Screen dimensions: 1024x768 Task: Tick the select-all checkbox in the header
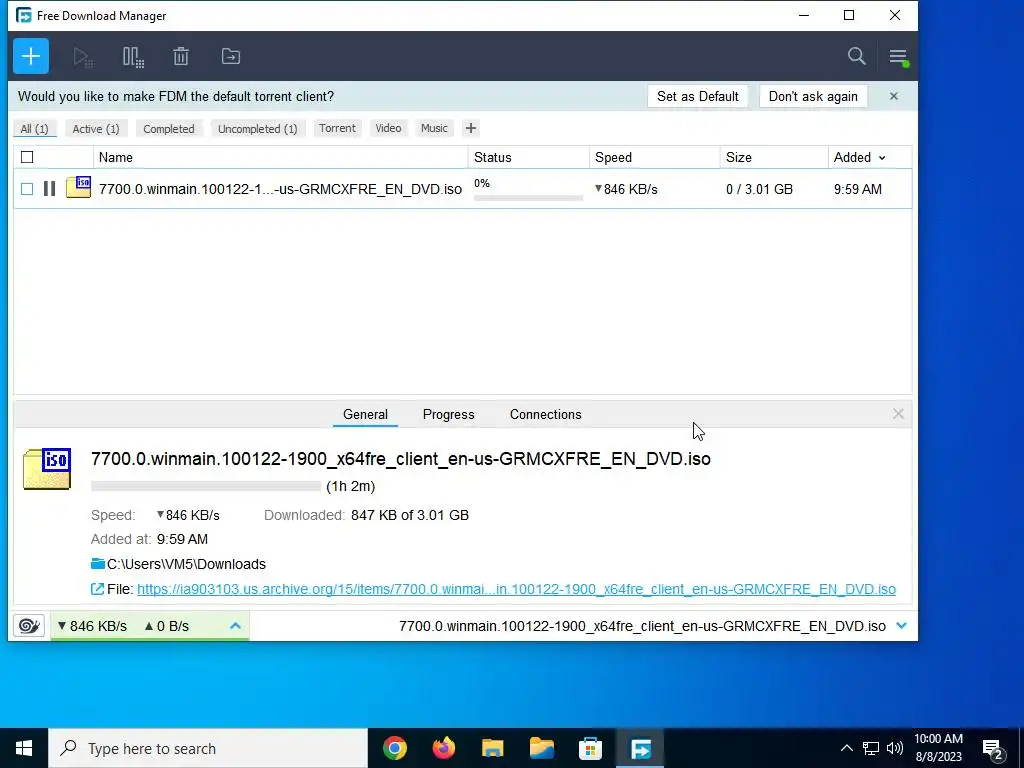pos(27,157)
